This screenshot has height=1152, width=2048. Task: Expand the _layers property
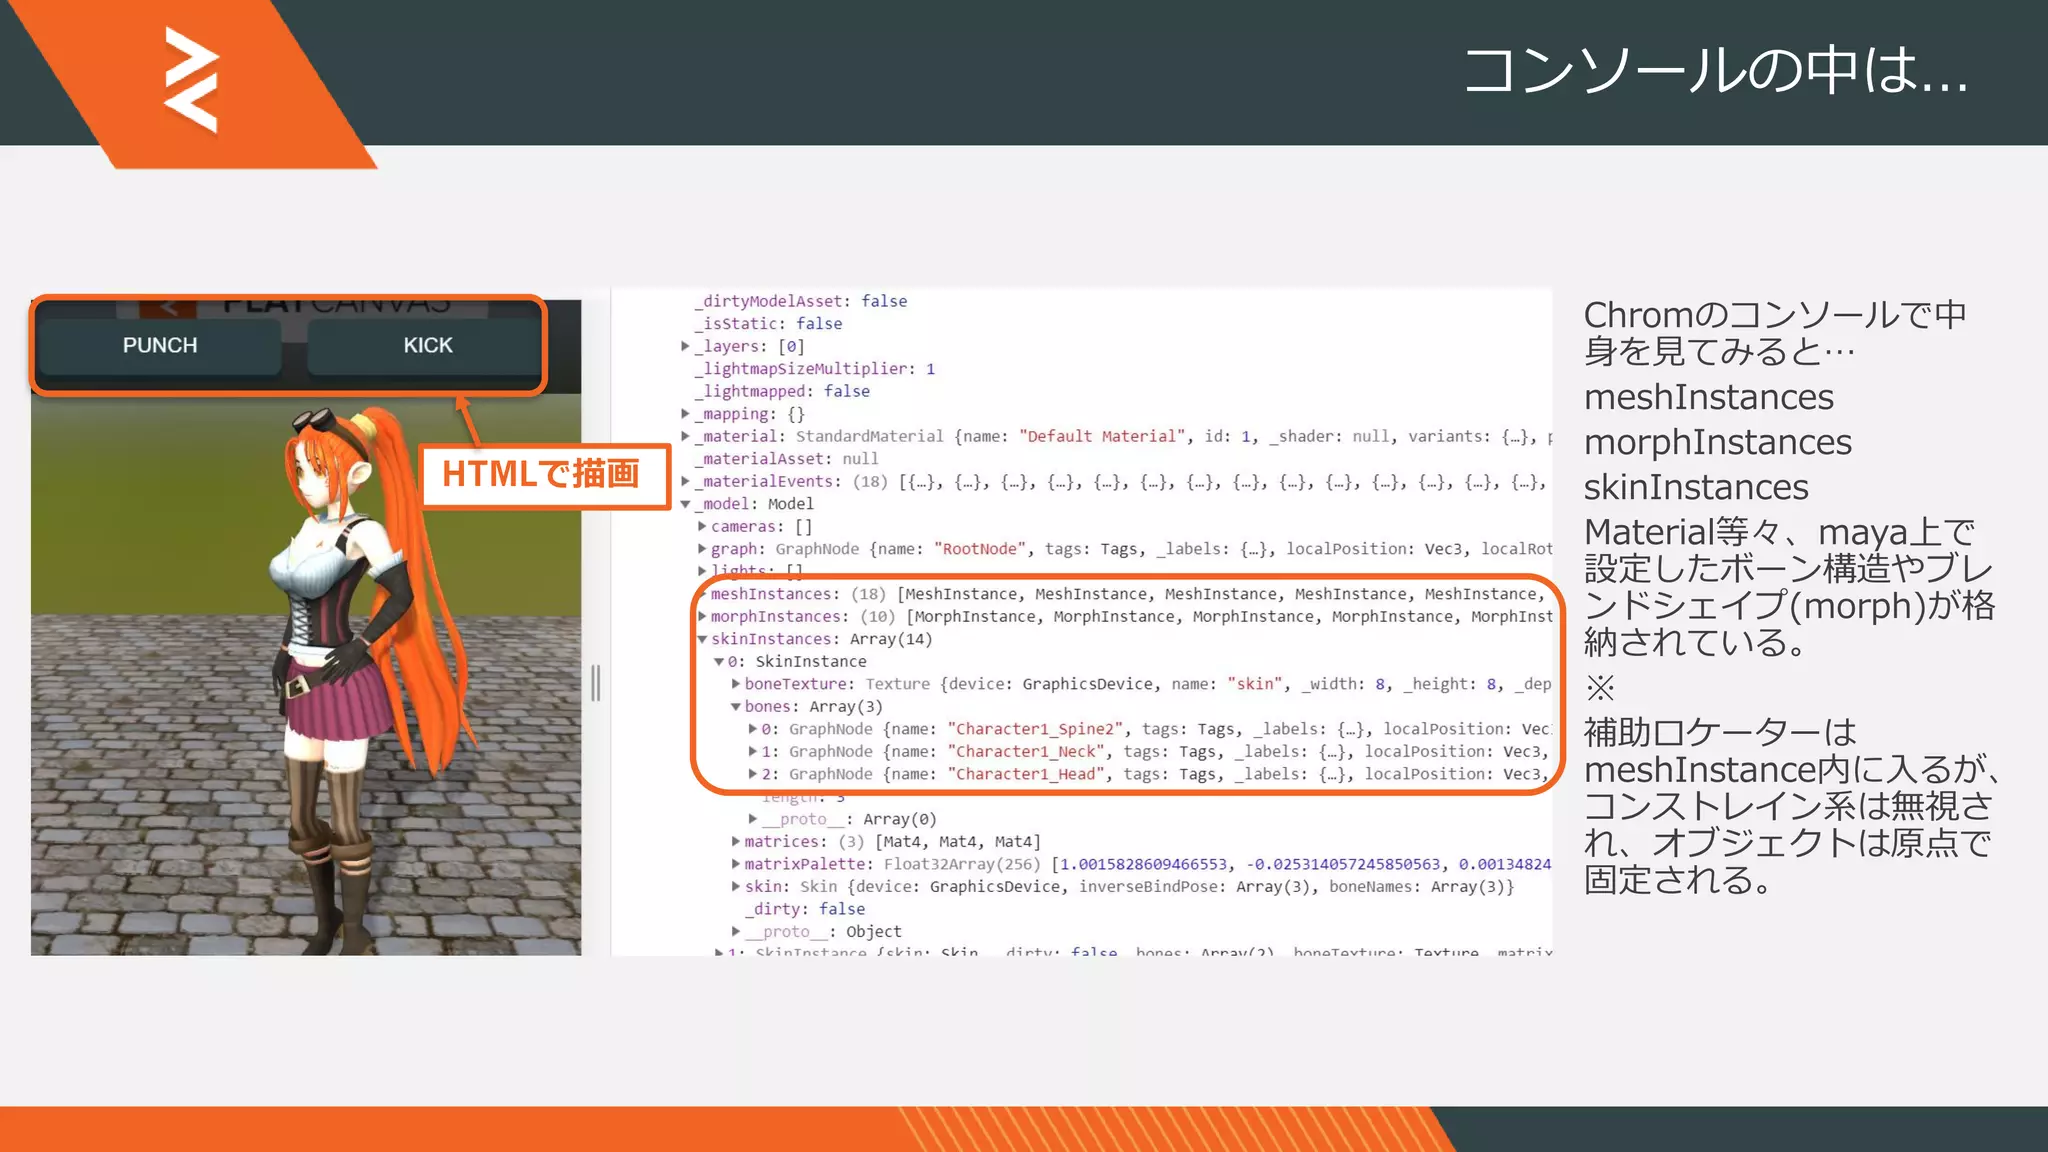686,346
